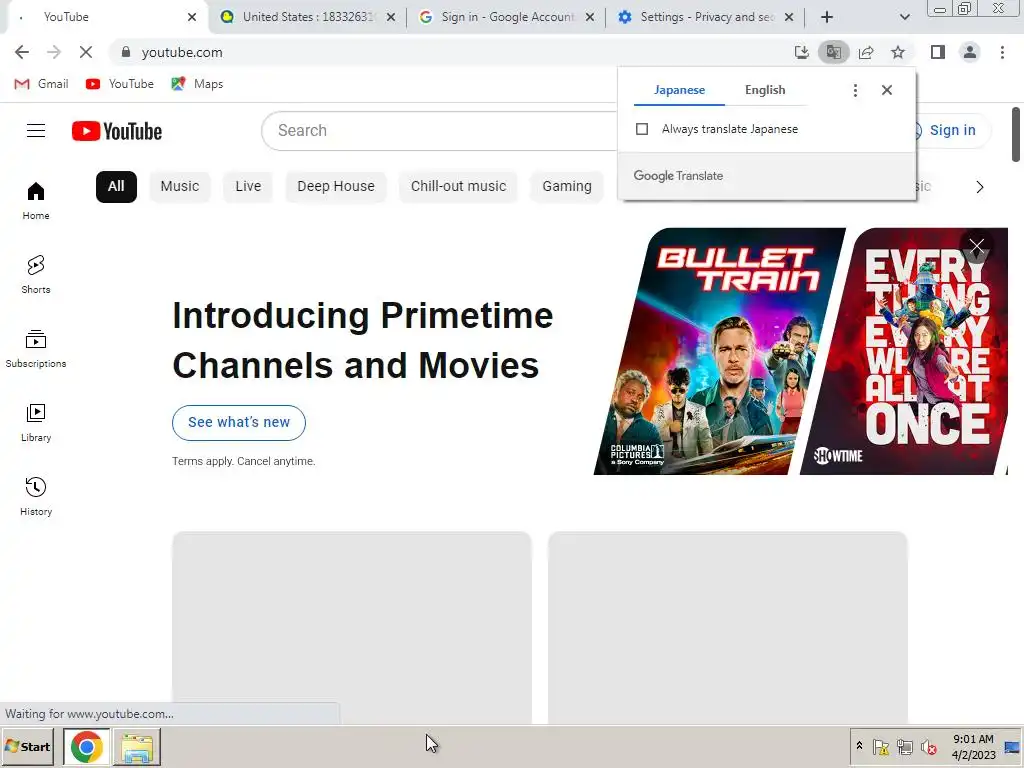Close the Google Translate popup
The width and height of the screenshot is (1024, 768).
pos(886,90)
